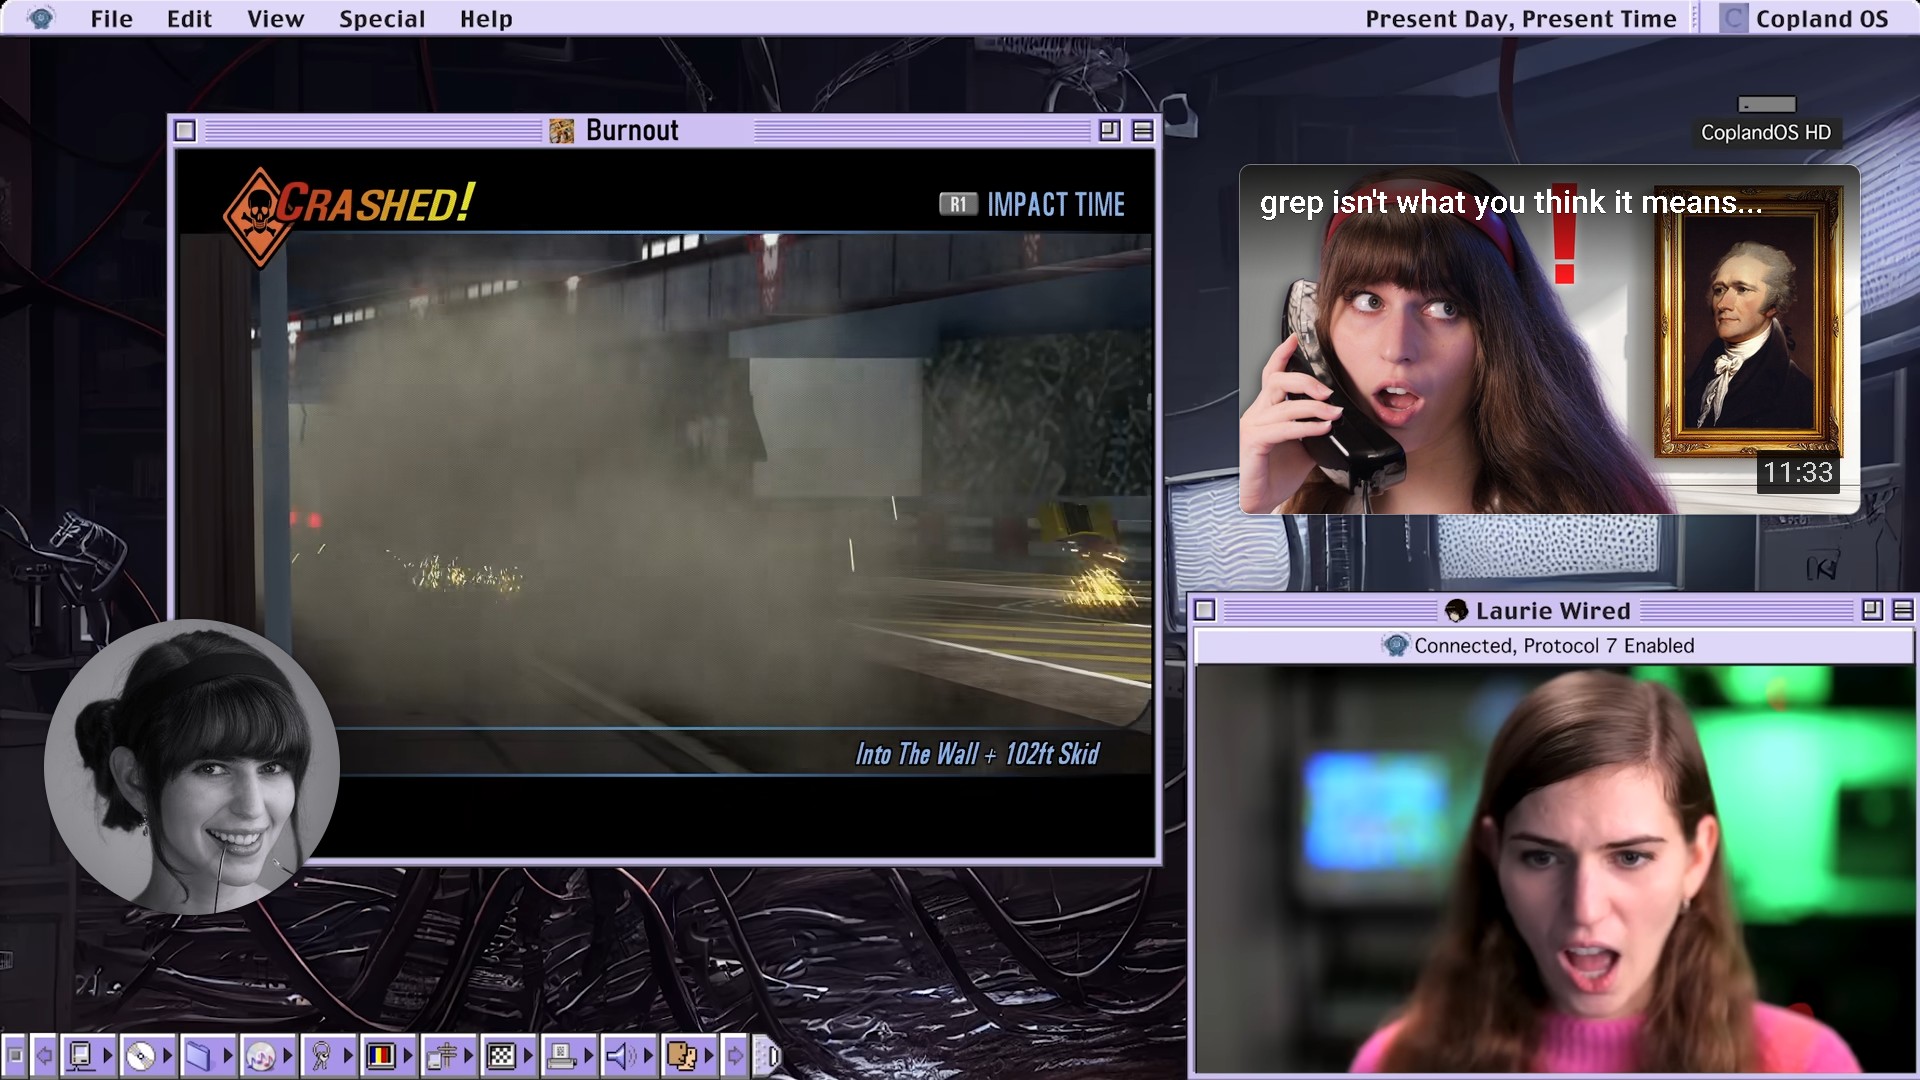The width and height of the screenshot is (1920, 1080).
Task: Click the skull hazard Crashed icon
Action: pos(259,216)
